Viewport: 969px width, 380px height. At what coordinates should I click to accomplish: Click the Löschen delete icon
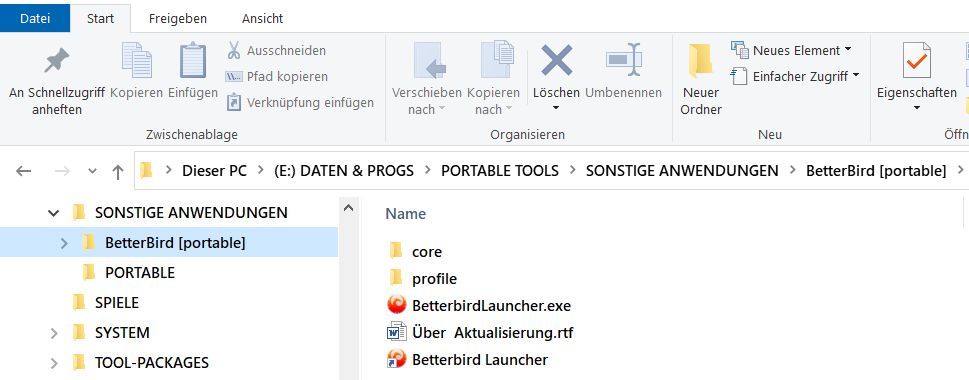(556, 60)
